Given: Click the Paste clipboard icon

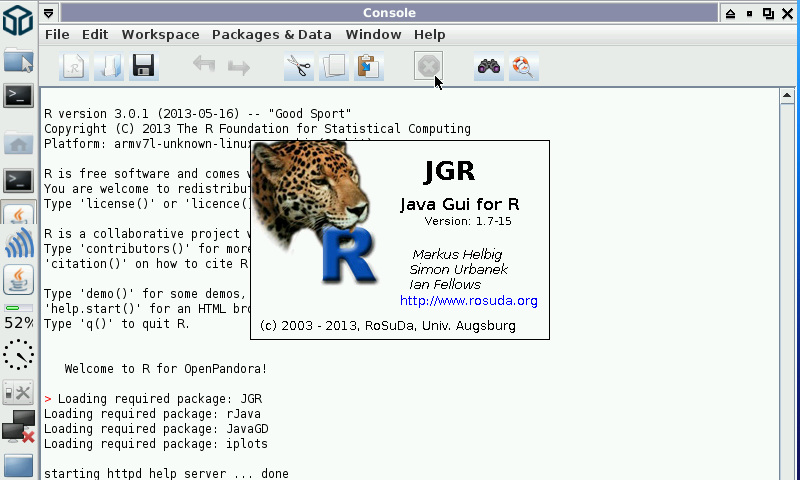Looking at the screenshot, I should pos(369,66).
